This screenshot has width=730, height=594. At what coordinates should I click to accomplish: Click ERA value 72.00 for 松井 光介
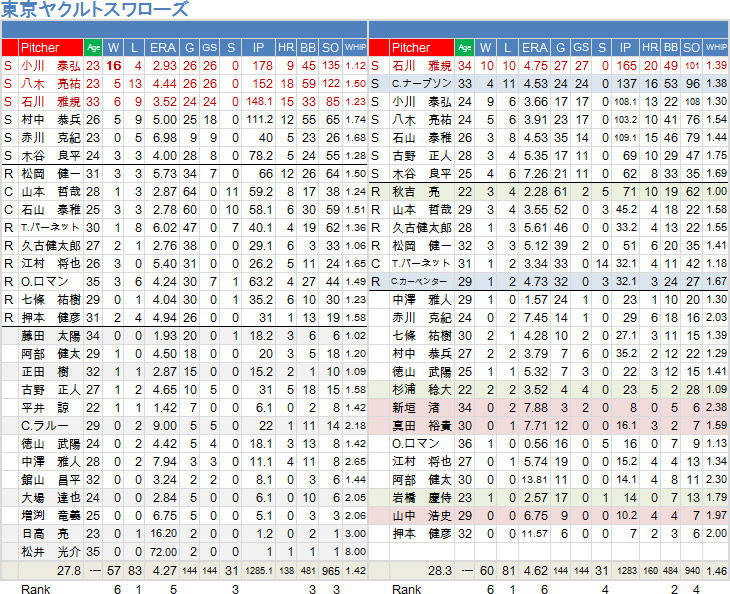pos(163,553)
